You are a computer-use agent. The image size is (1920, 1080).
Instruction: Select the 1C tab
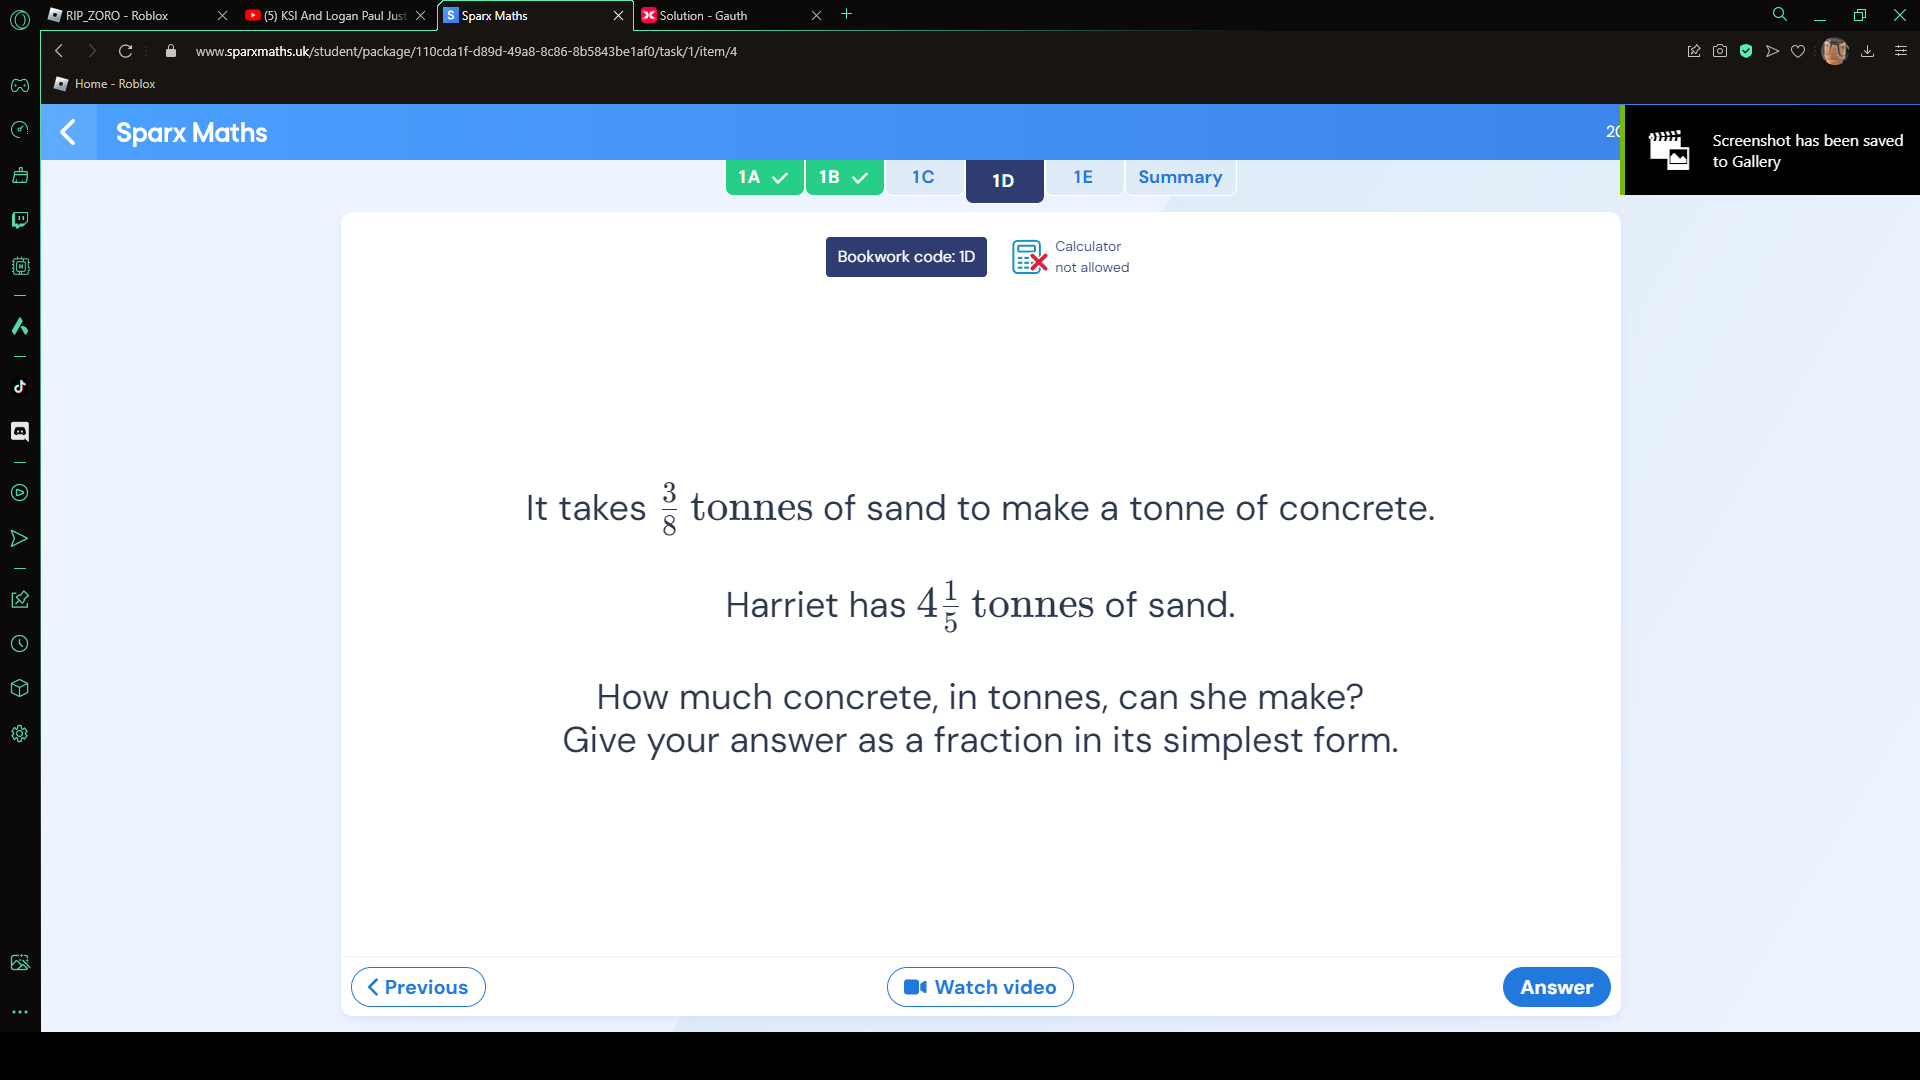[923, 177]
